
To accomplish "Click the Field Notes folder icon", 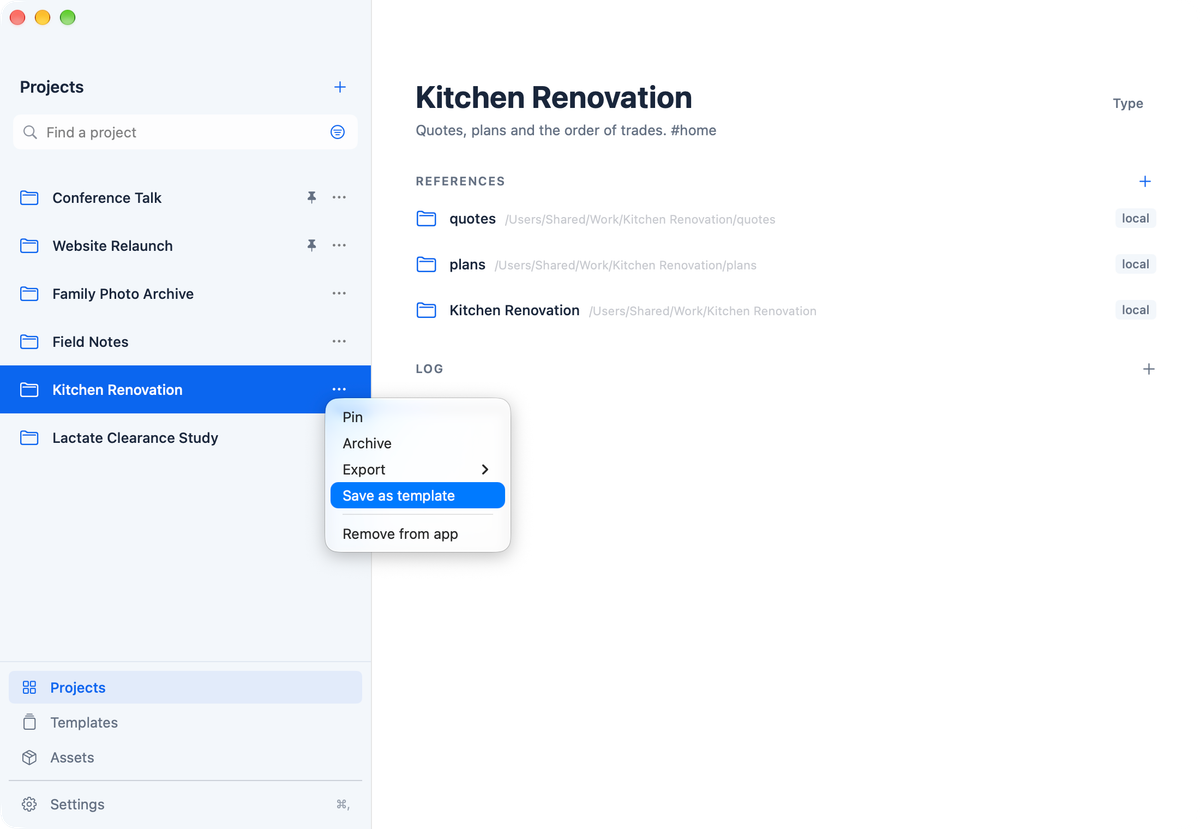I will click(29, 342).
